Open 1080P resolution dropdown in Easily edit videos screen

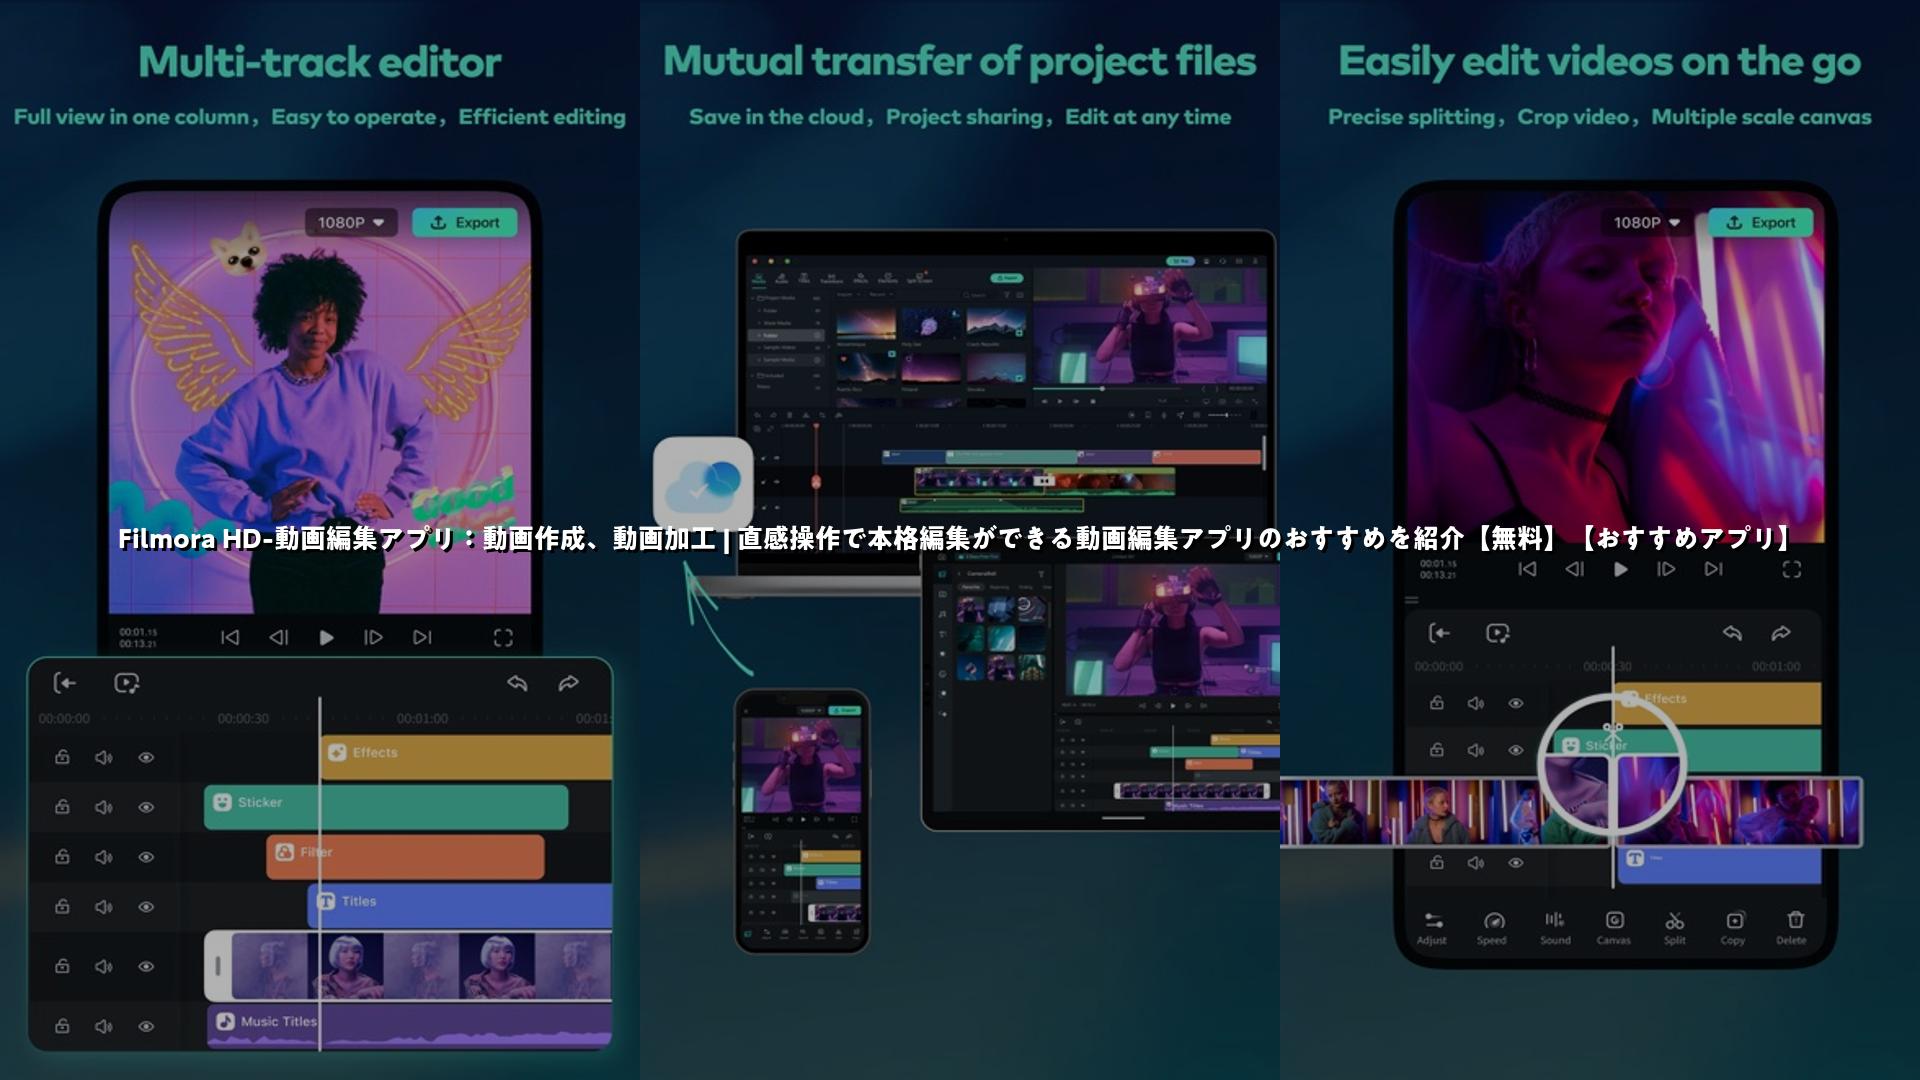[x=1647, y=222]
